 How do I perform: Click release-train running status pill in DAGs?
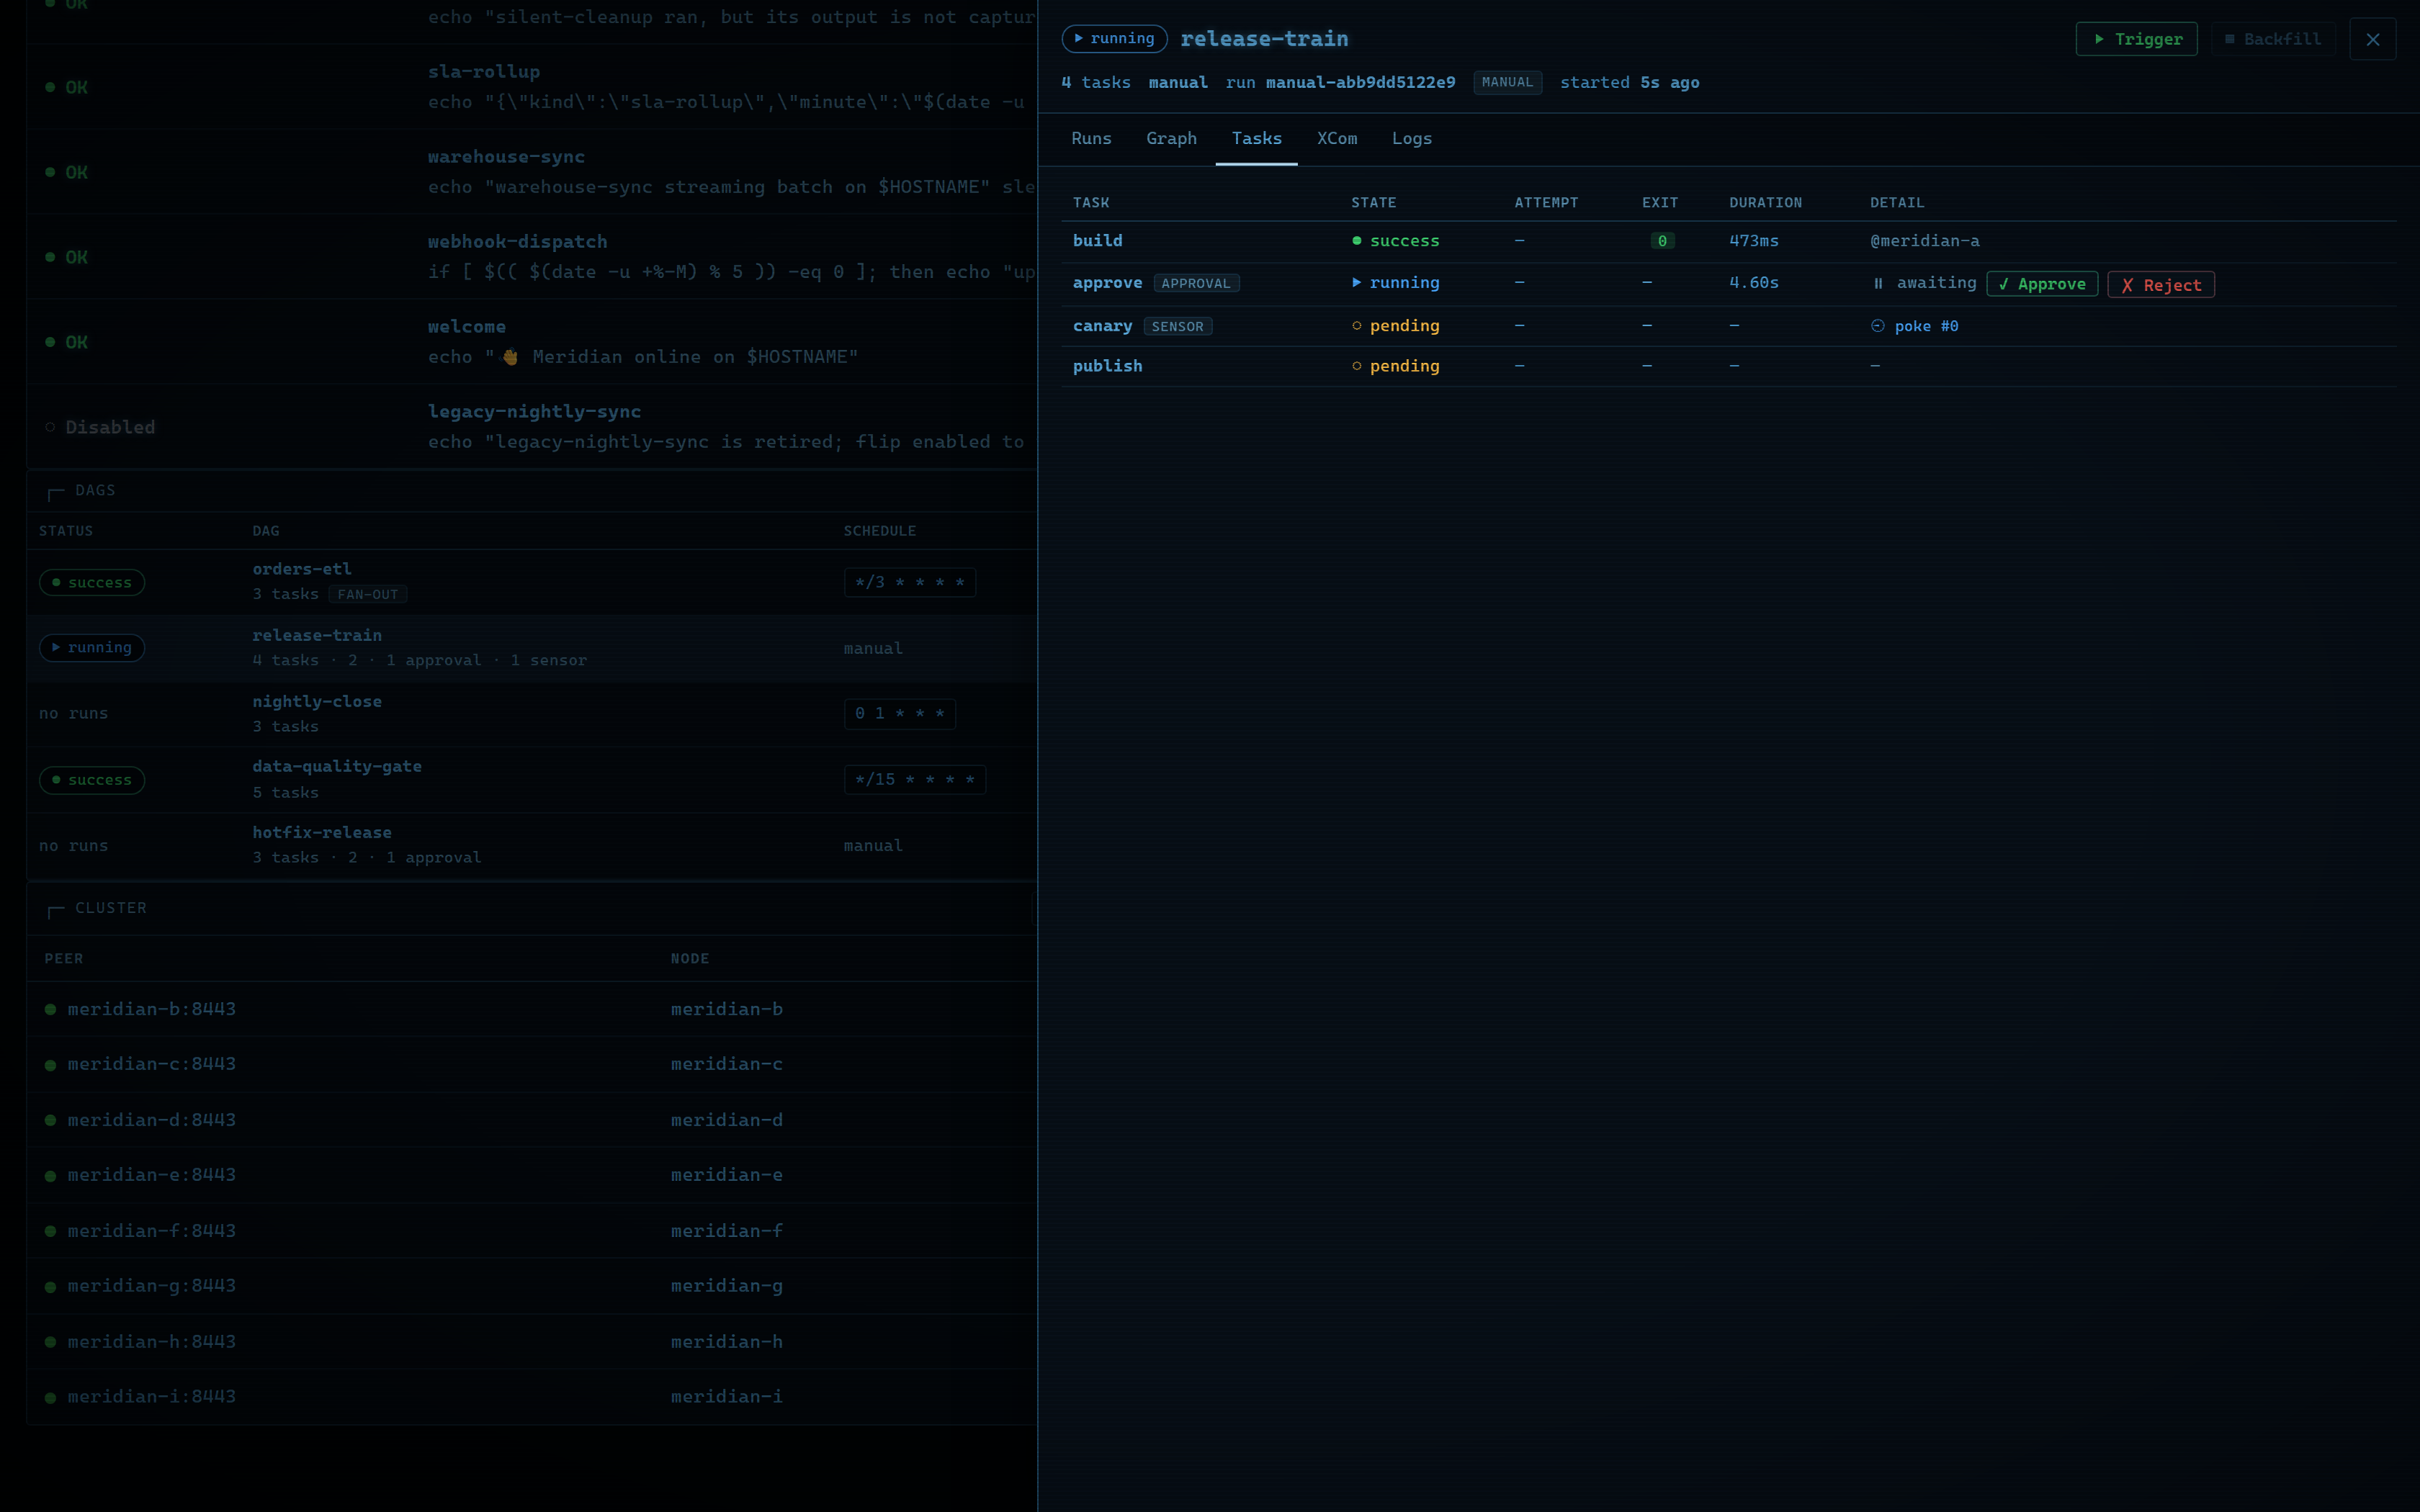tap(92, 648)
